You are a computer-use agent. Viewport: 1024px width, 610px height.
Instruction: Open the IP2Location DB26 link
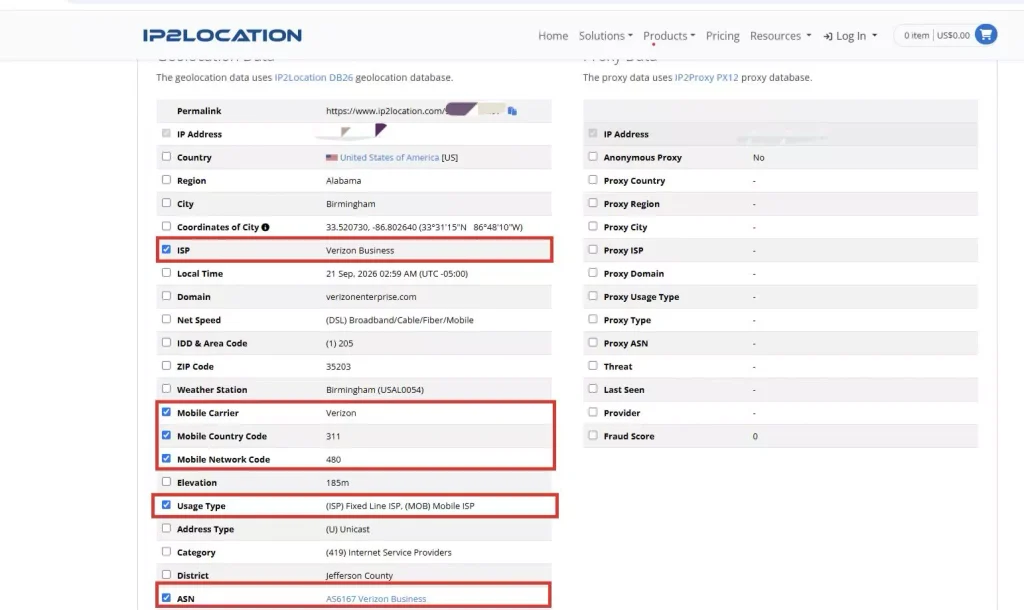[x=313, y=77]
